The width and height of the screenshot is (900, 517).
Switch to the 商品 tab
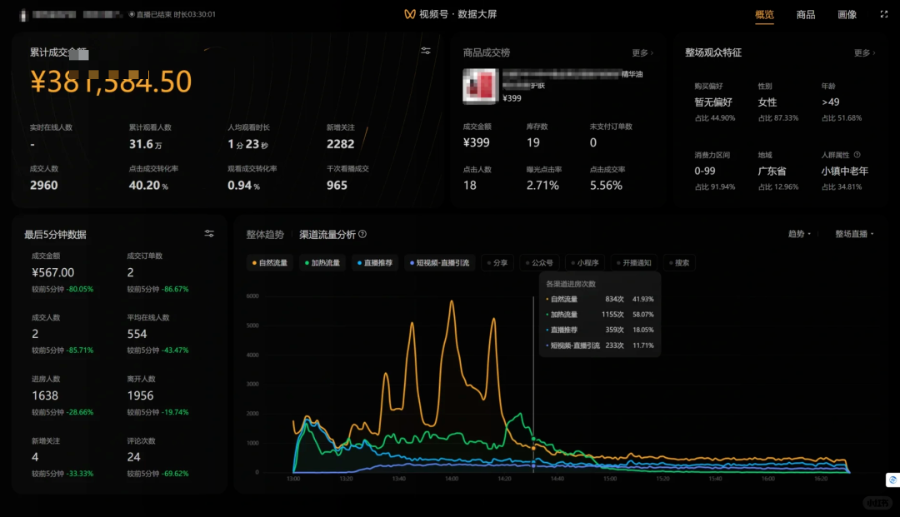coord(805,15)
